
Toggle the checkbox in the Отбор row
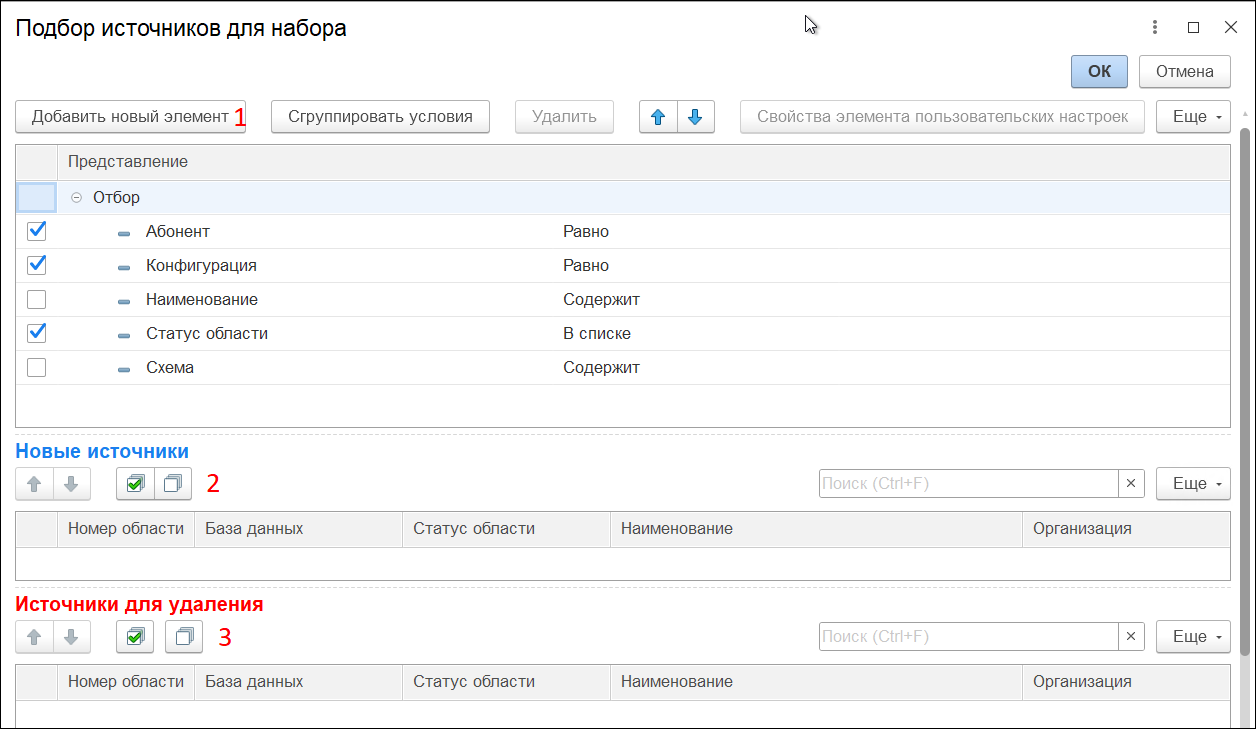click(x=36, y=197)
